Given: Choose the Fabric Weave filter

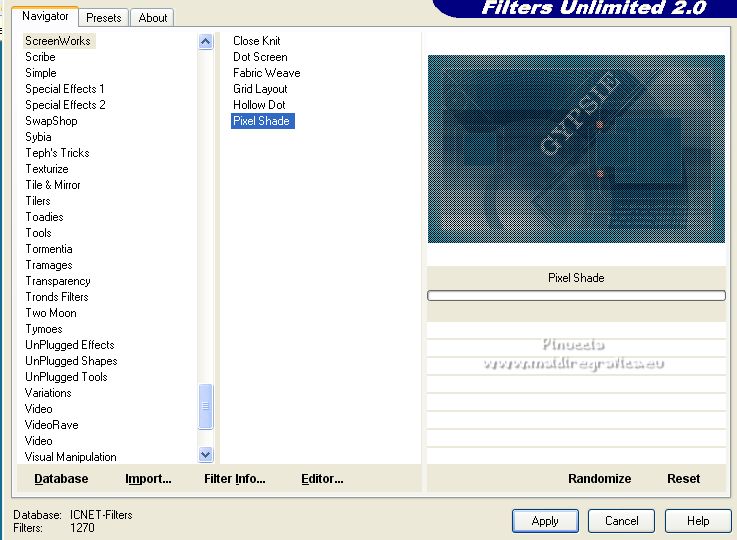Looking at the screenshot, I should [267, 73].
